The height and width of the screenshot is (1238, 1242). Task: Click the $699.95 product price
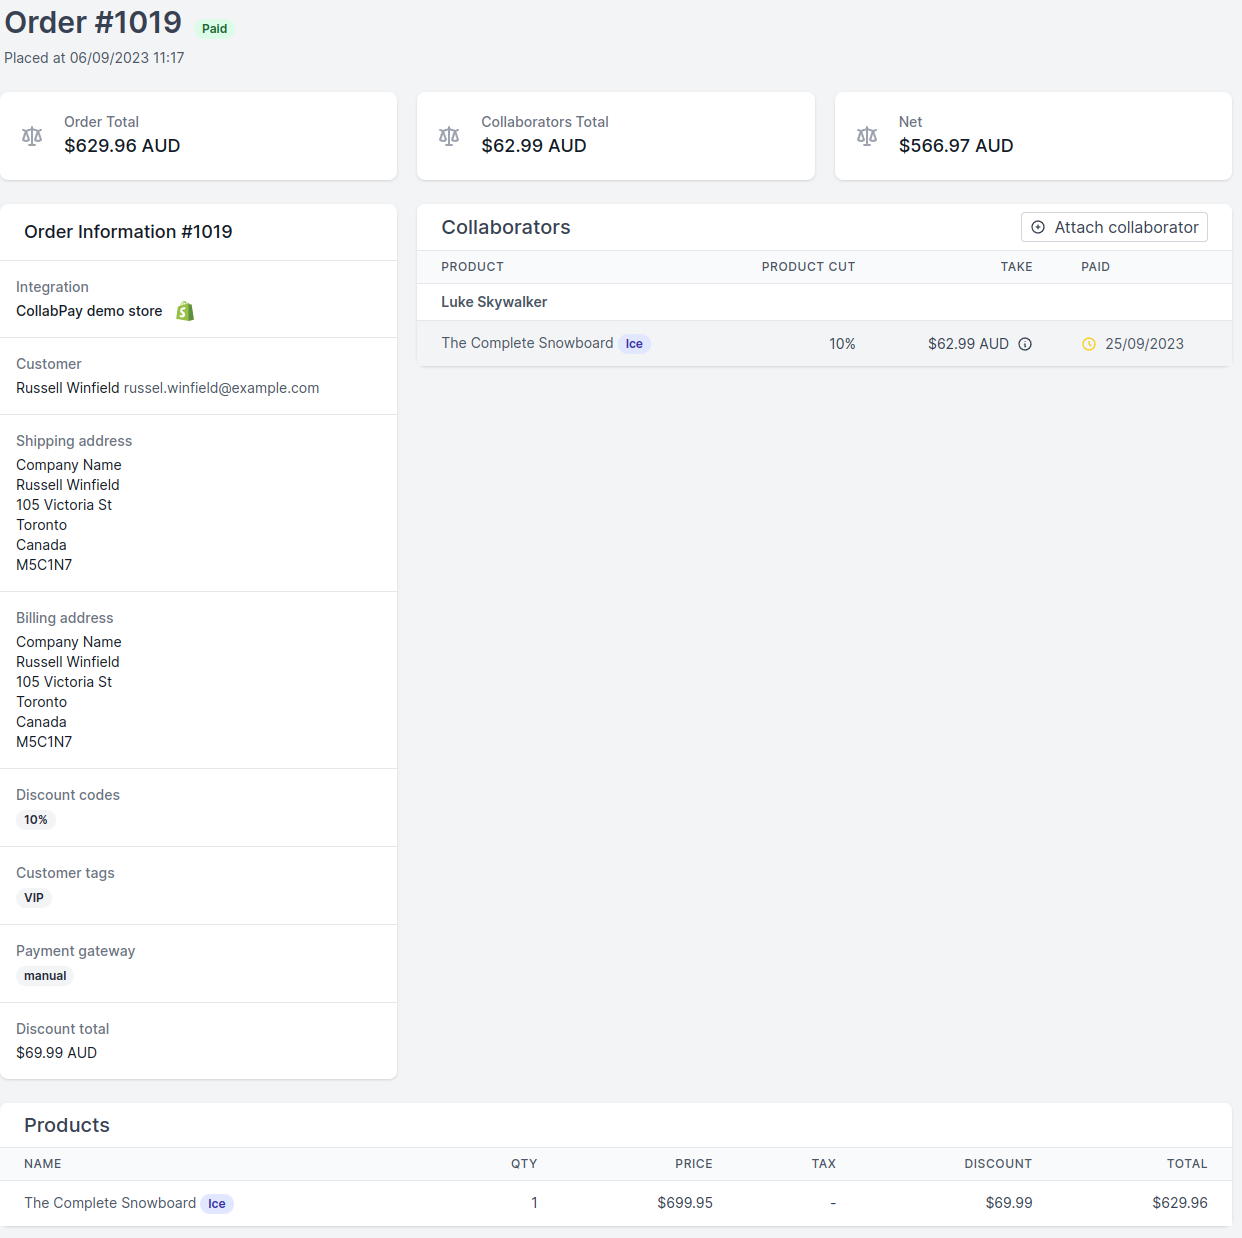pyautogui.click(x=685, y=1203)
